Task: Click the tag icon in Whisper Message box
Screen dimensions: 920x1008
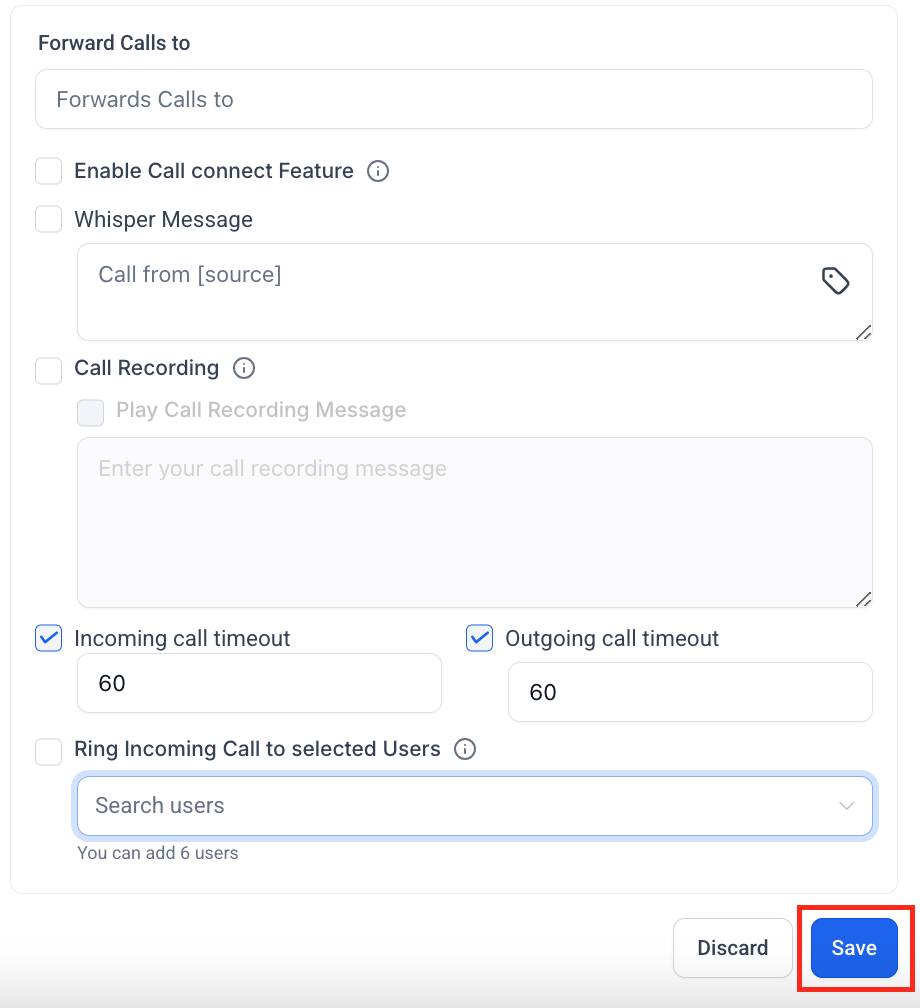Action: click(835, 281)
